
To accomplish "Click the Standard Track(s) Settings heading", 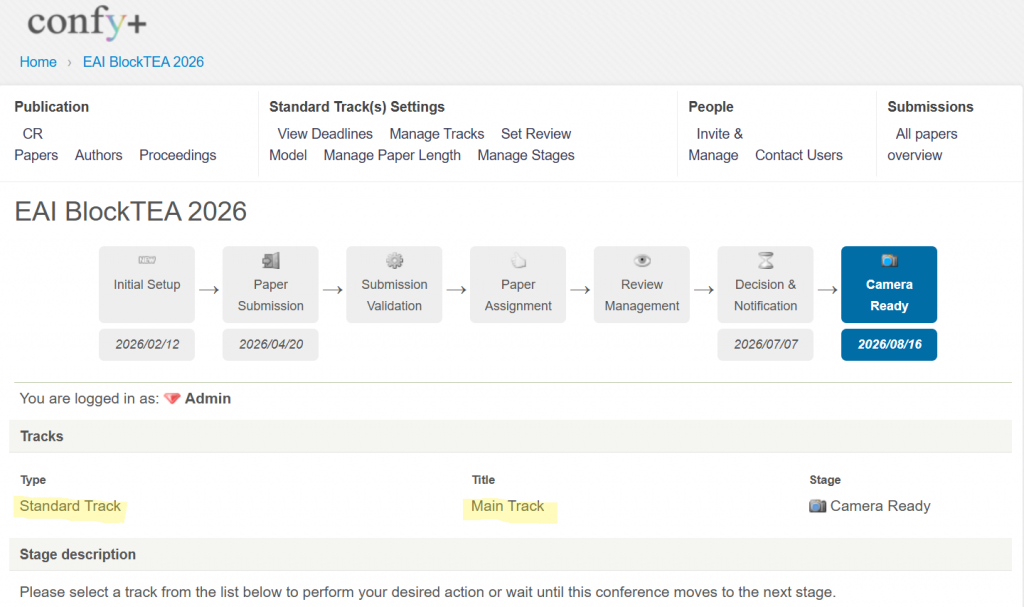I will click(x=357, y=107).
